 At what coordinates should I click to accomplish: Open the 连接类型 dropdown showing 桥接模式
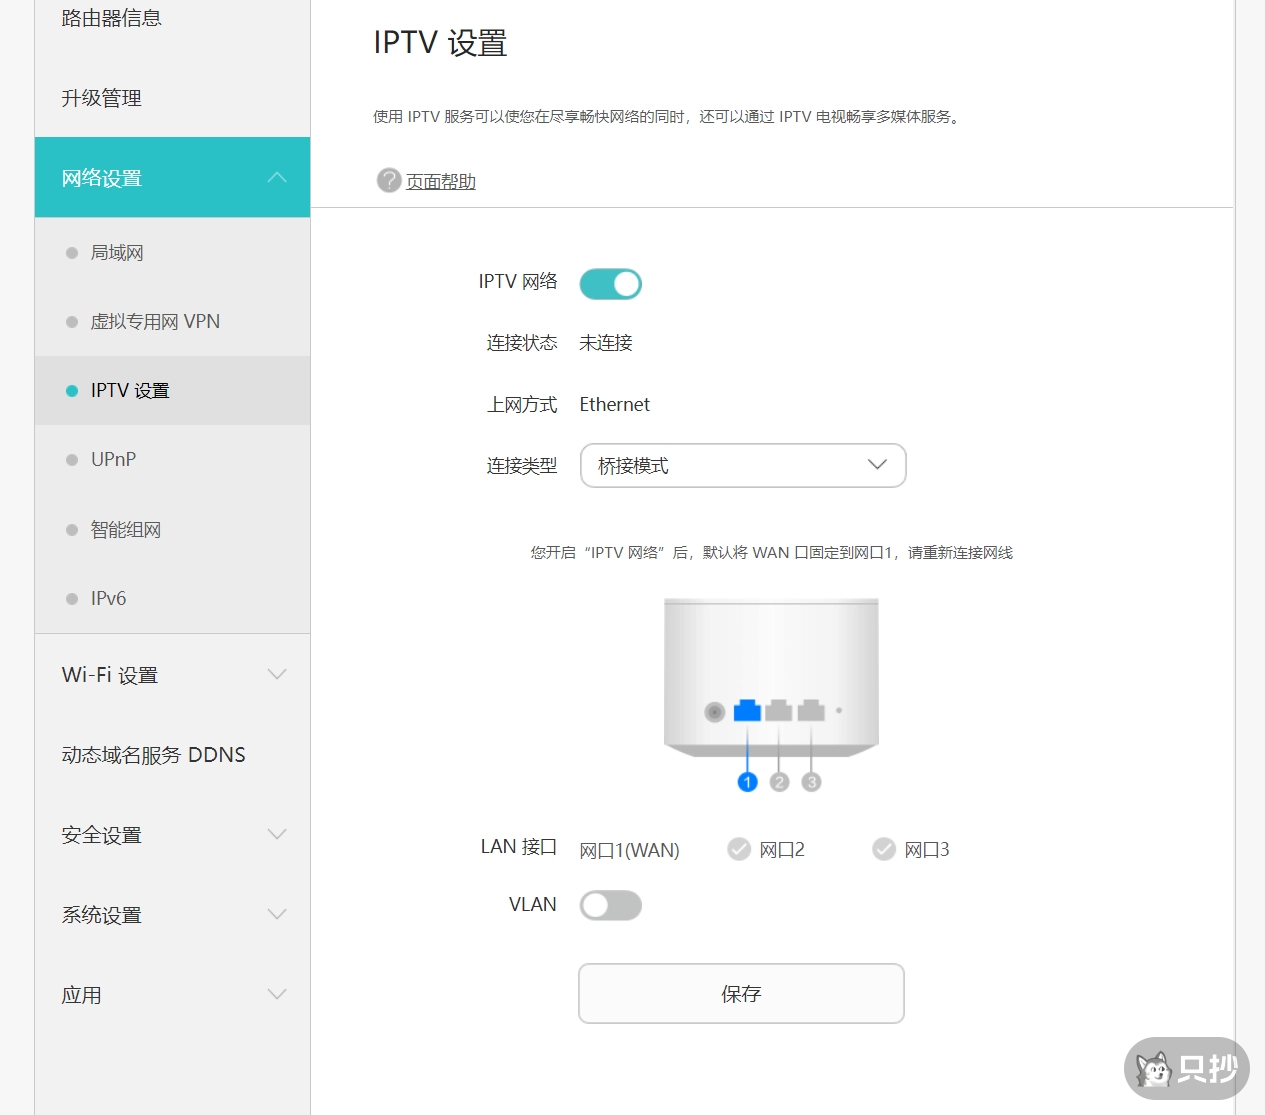tap(742, 465)
